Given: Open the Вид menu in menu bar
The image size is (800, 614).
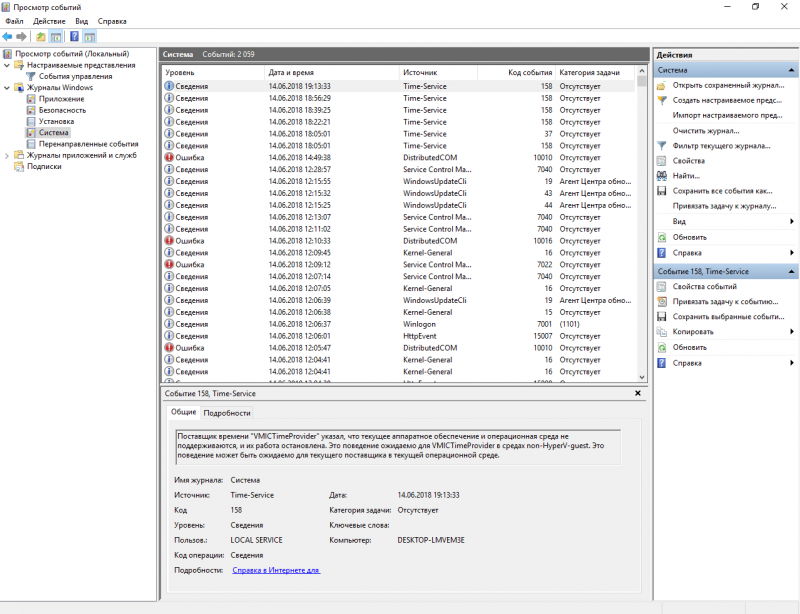Looking at the screenshot, I should click(x=82, y=21).
